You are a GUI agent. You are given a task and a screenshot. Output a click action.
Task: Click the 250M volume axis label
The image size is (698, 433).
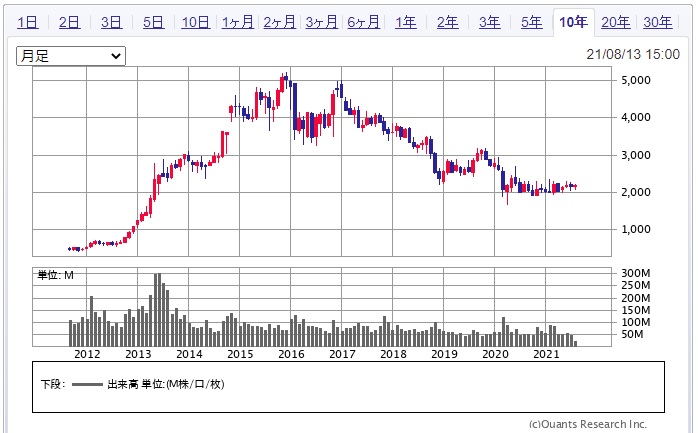pyautogui.click(x=636, y=285)
